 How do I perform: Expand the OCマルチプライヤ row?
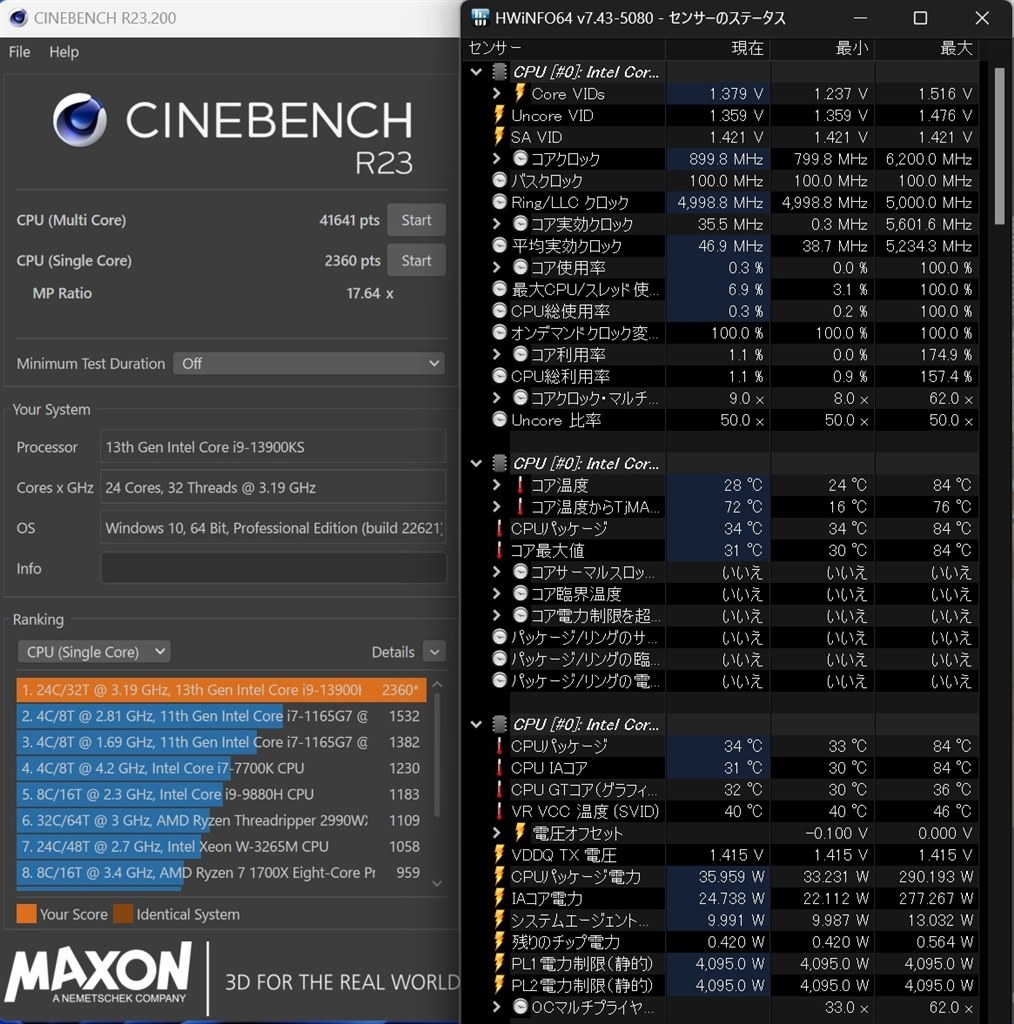click(x=497, y=1006)
